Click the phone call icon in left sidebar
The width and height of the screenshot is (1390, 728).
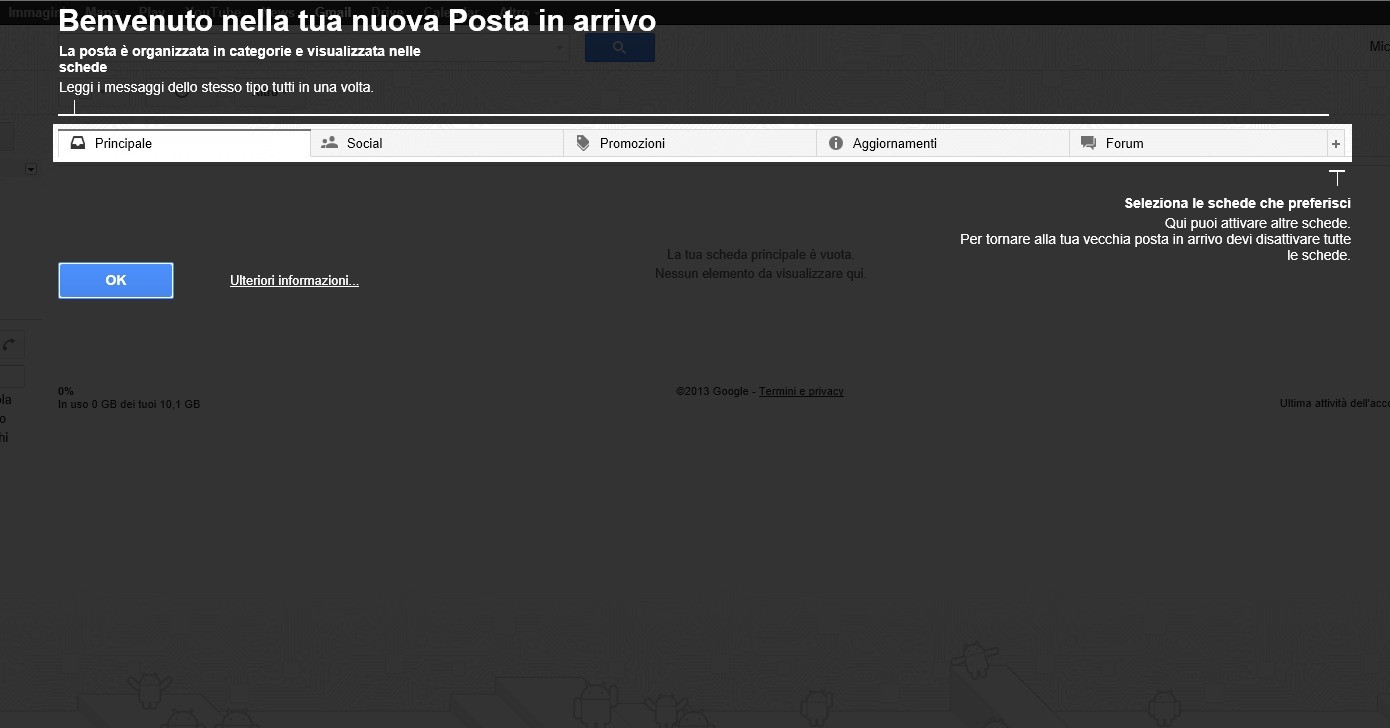10,345
